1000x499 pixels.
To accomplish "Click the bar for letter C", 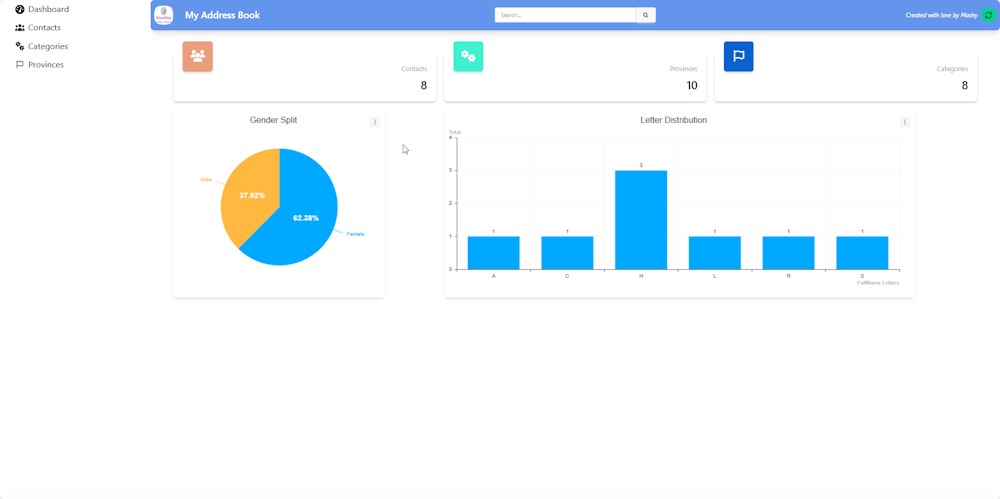I will [x=567, y=253].
